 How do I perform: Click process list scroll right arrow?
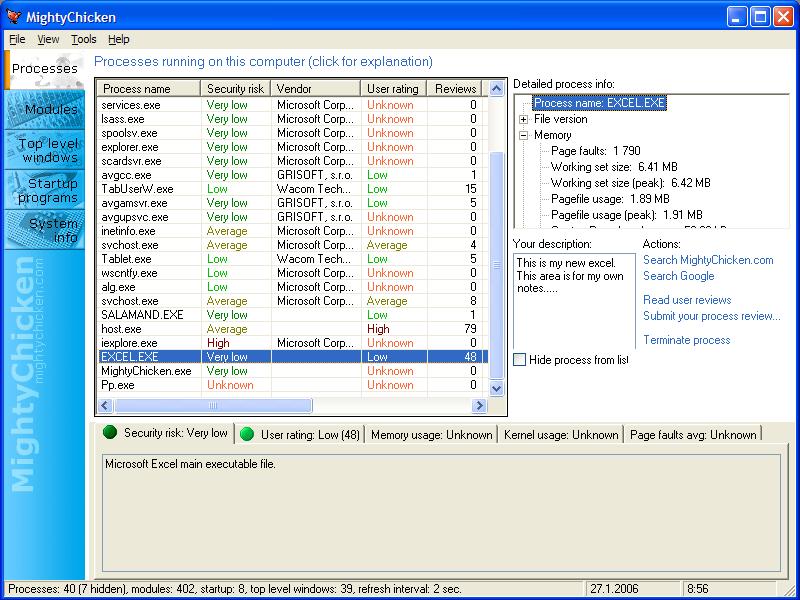click(x=479, y=406)
